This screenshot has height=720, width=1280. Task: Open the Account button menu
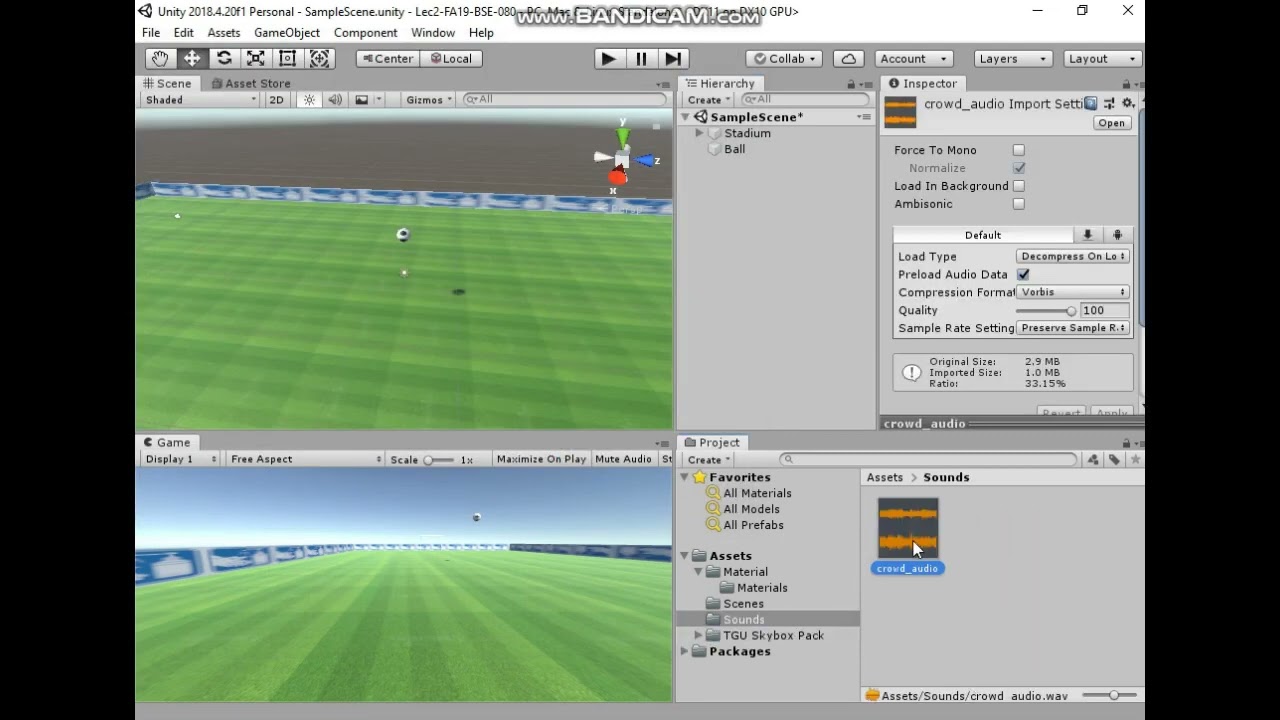pyautogui.click(x=914, y=59)
